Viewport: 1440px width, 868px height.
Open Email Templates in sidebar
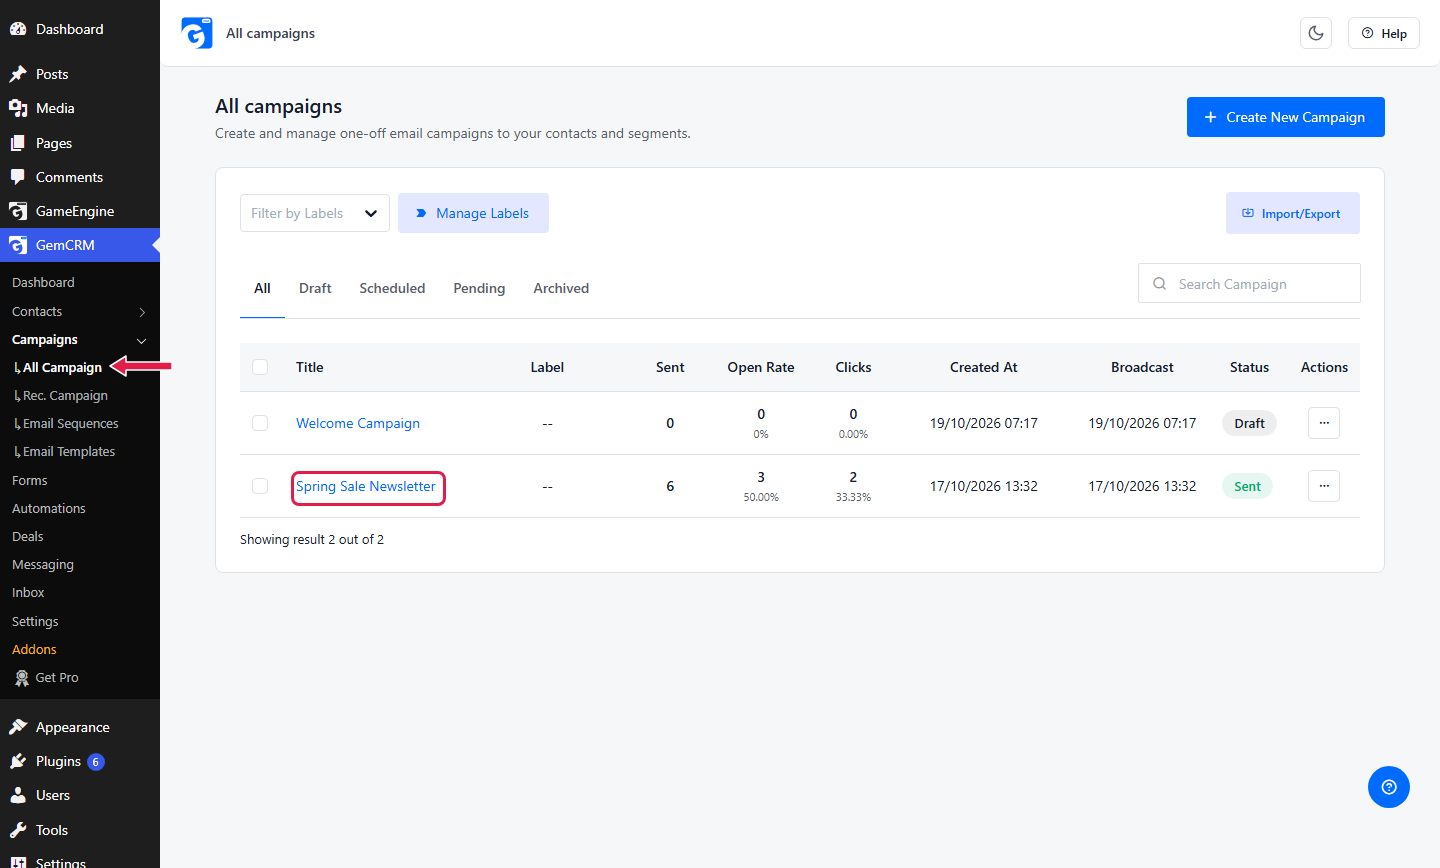(68, 452)
